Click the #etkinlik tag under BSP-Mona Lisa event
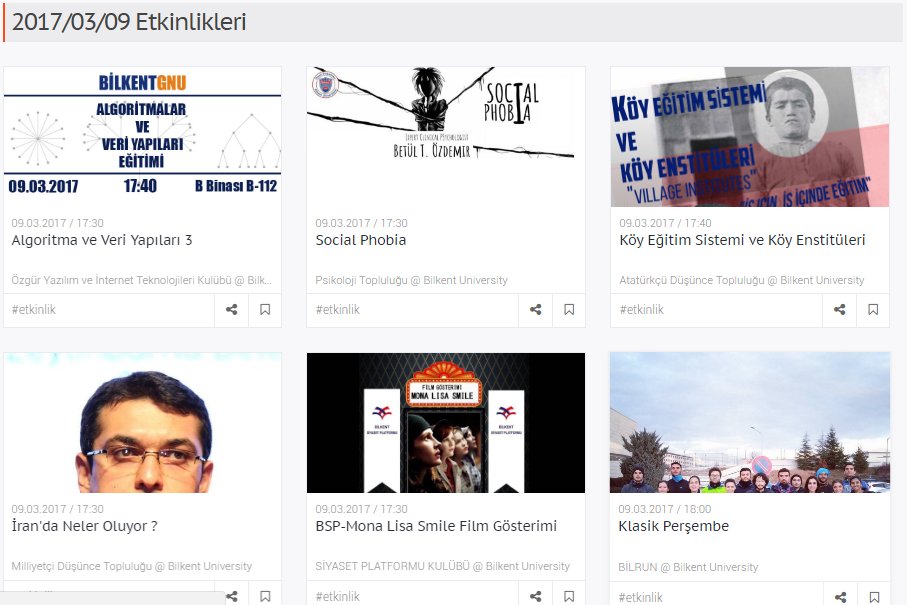The height and width of the screenshot is (605, 907). [338, 596]
